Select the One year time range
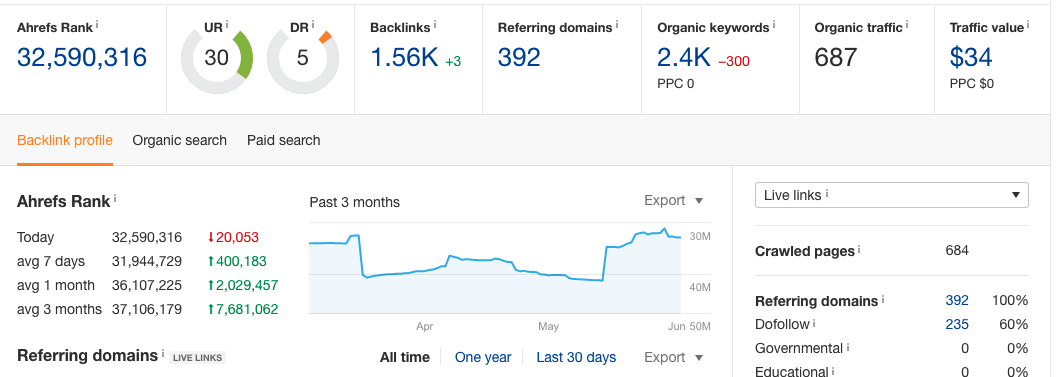The width and height of the screenshot is (1064, 377). (x=483, y=357)
